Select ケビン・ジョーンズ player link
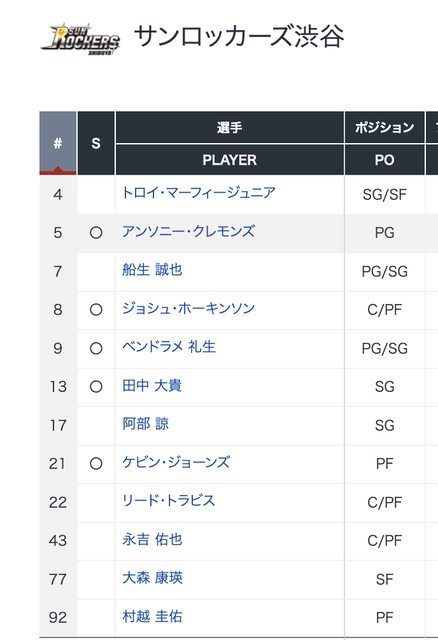The width and height of the screenshot is (438, 640). [x=176, y=462]
